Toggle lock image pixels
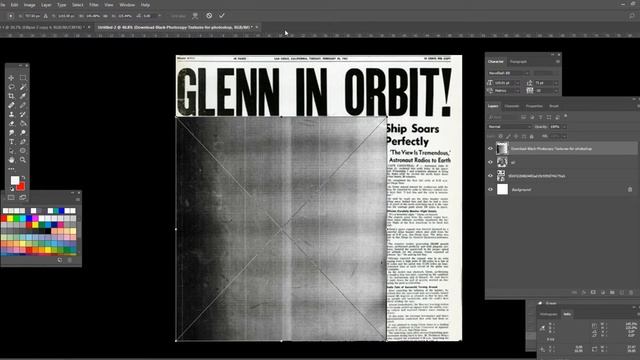Viewport: 640px width, 360px height. point(508,136)
